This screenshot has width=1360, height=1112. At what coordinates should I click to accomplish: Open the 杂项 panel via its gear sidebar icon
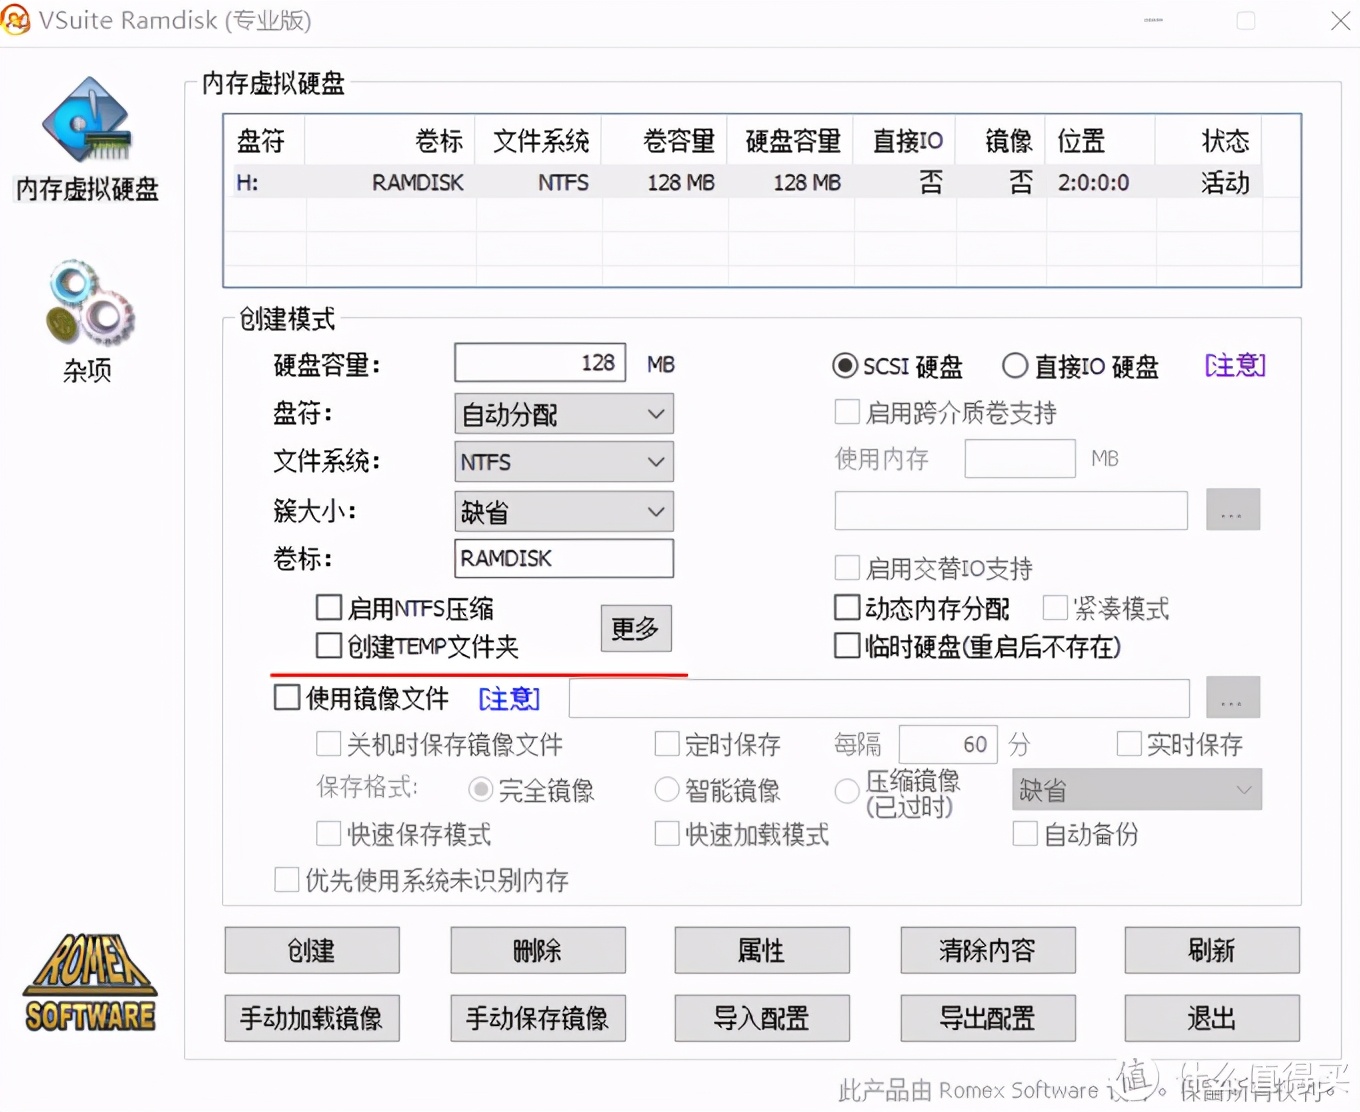88,303
